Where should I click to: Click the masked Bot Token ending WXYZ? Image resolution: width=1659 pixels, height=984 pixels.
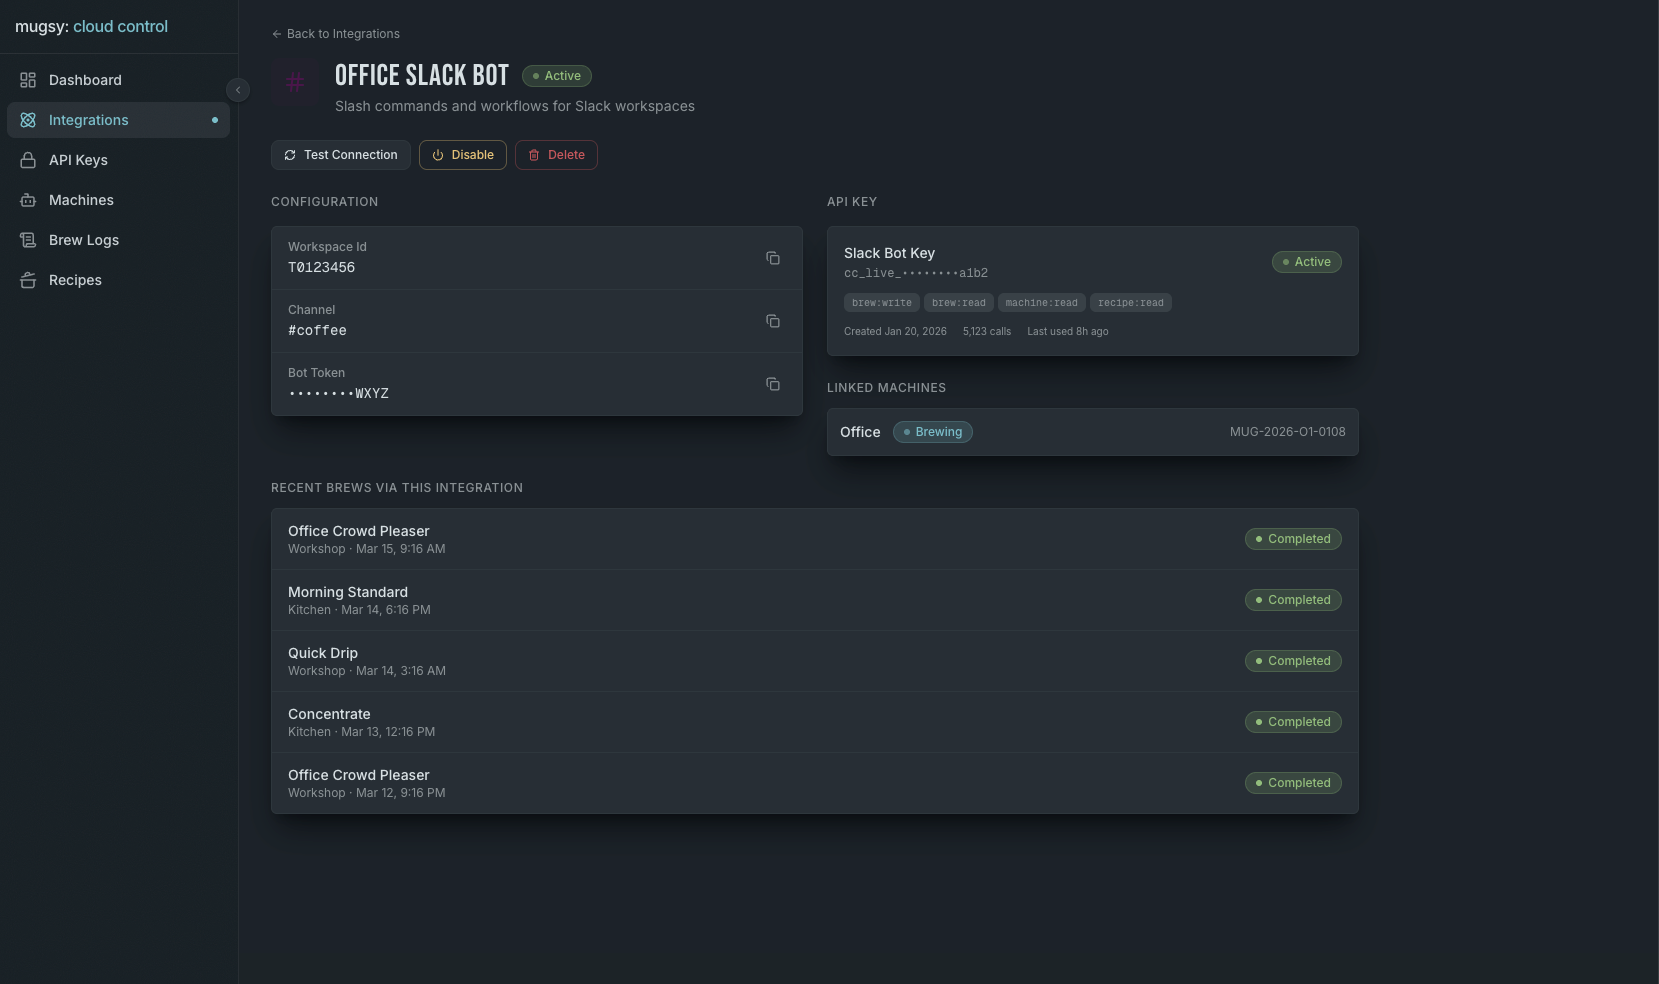[339, 394]
